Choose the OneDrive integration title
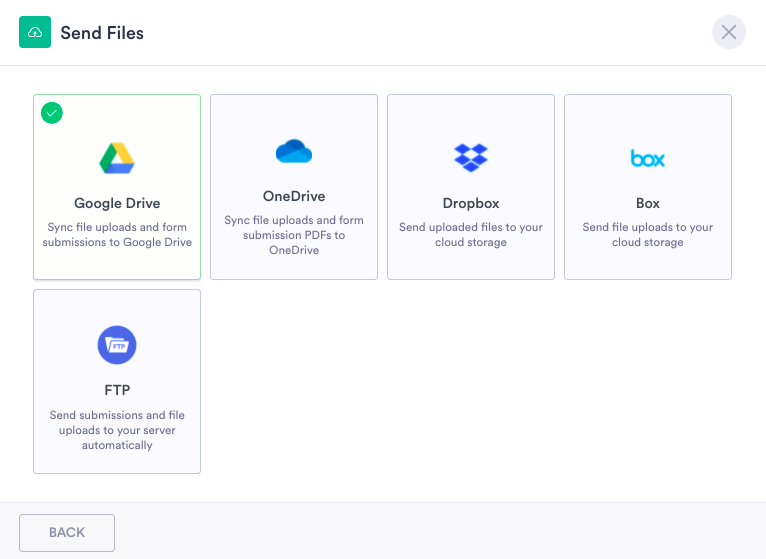 click(x=294, y=196)
